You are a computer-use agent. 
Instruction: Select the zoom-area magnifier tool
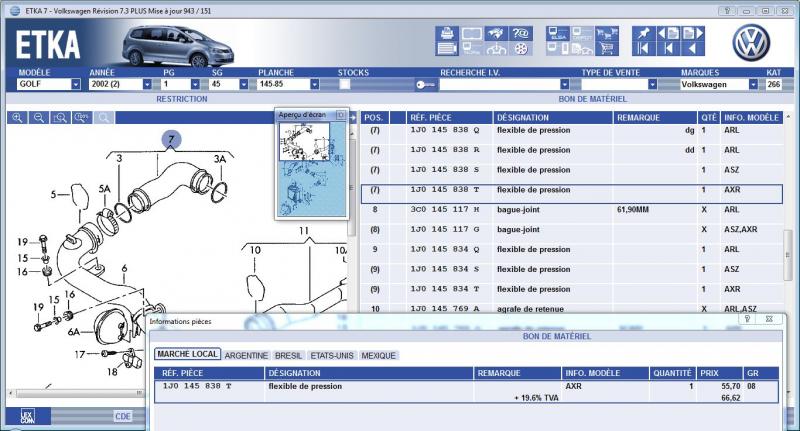[x=60, y=118]
